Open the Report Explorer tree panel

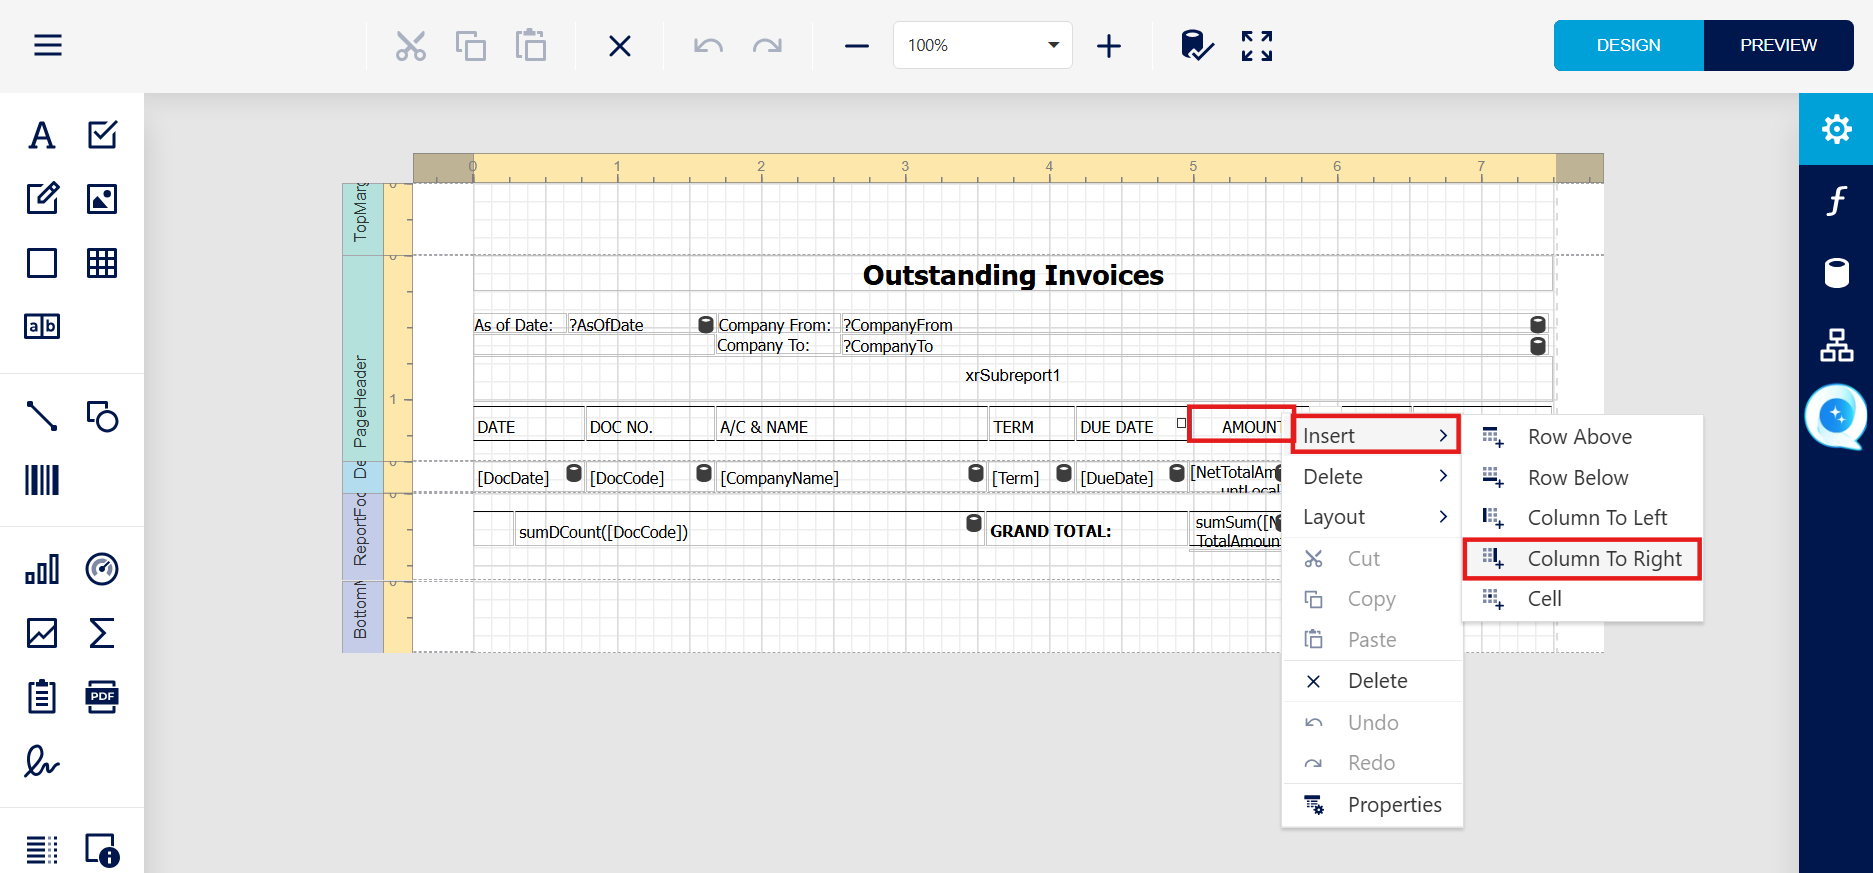1836,345
